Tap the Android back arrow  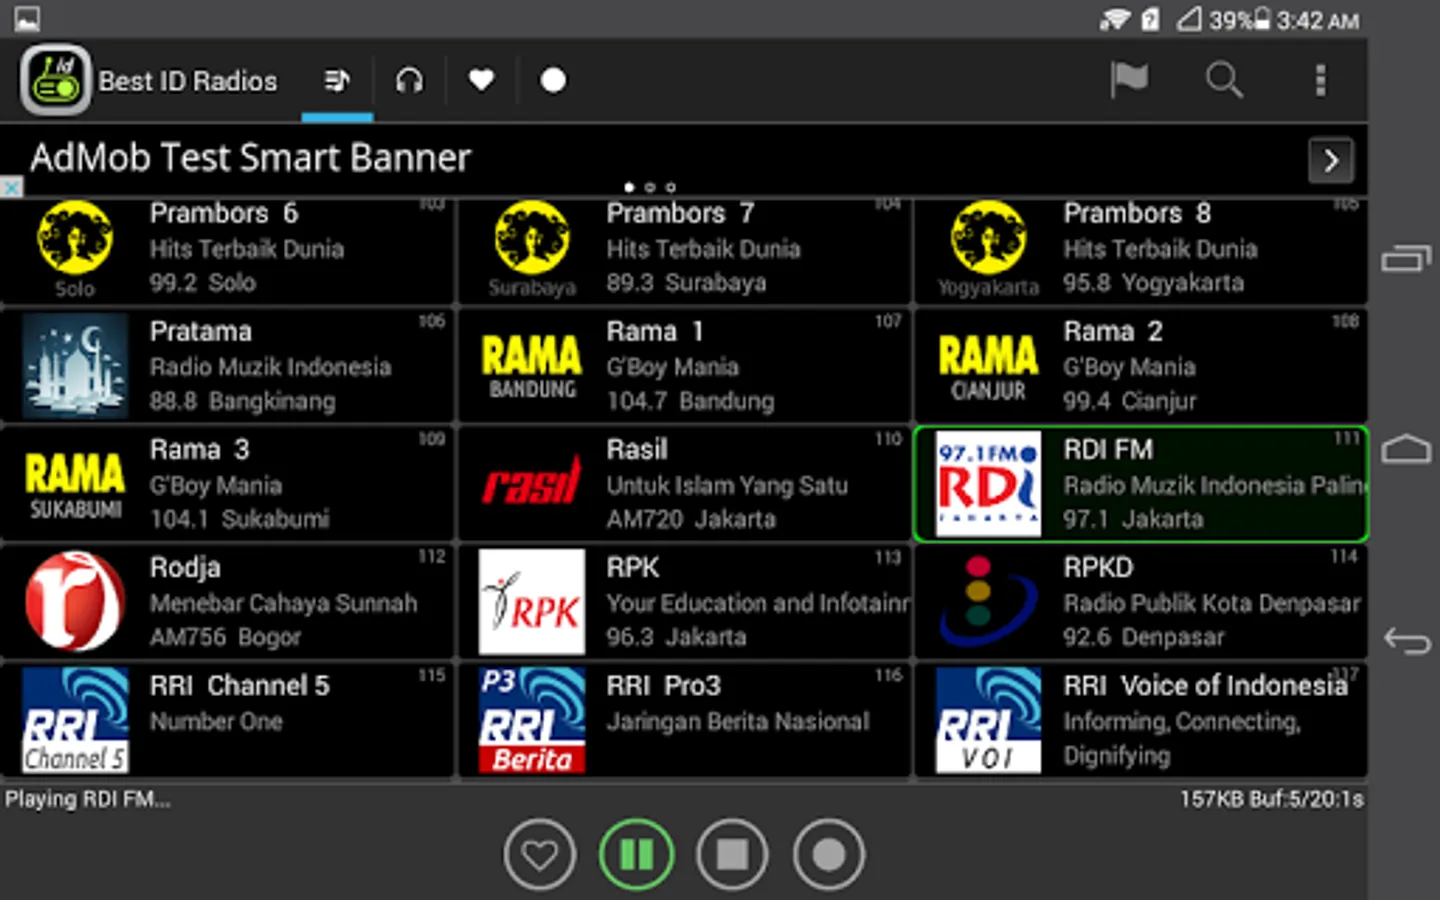(1406, 640)
